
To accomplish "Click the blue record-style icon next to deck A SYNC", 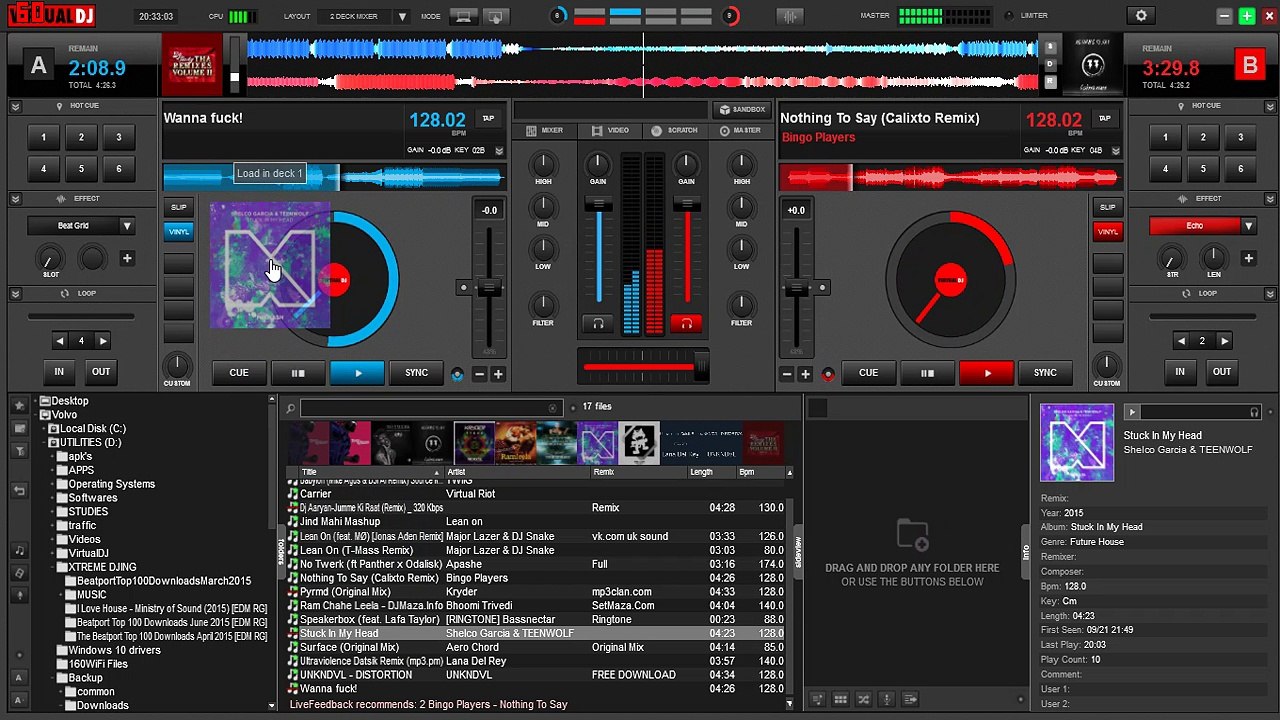I will (x=457, y=374).
